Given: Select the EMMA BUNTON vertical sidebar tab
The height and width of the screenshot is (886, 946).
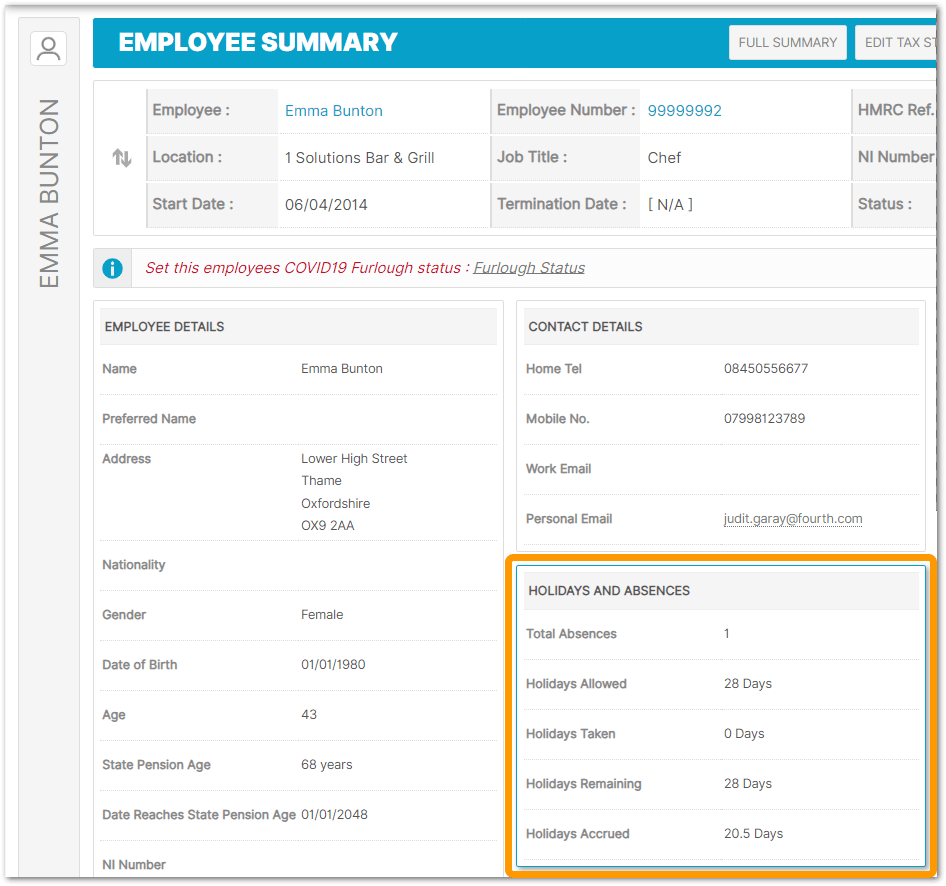Looking at the screenshot, I should 48,193.
